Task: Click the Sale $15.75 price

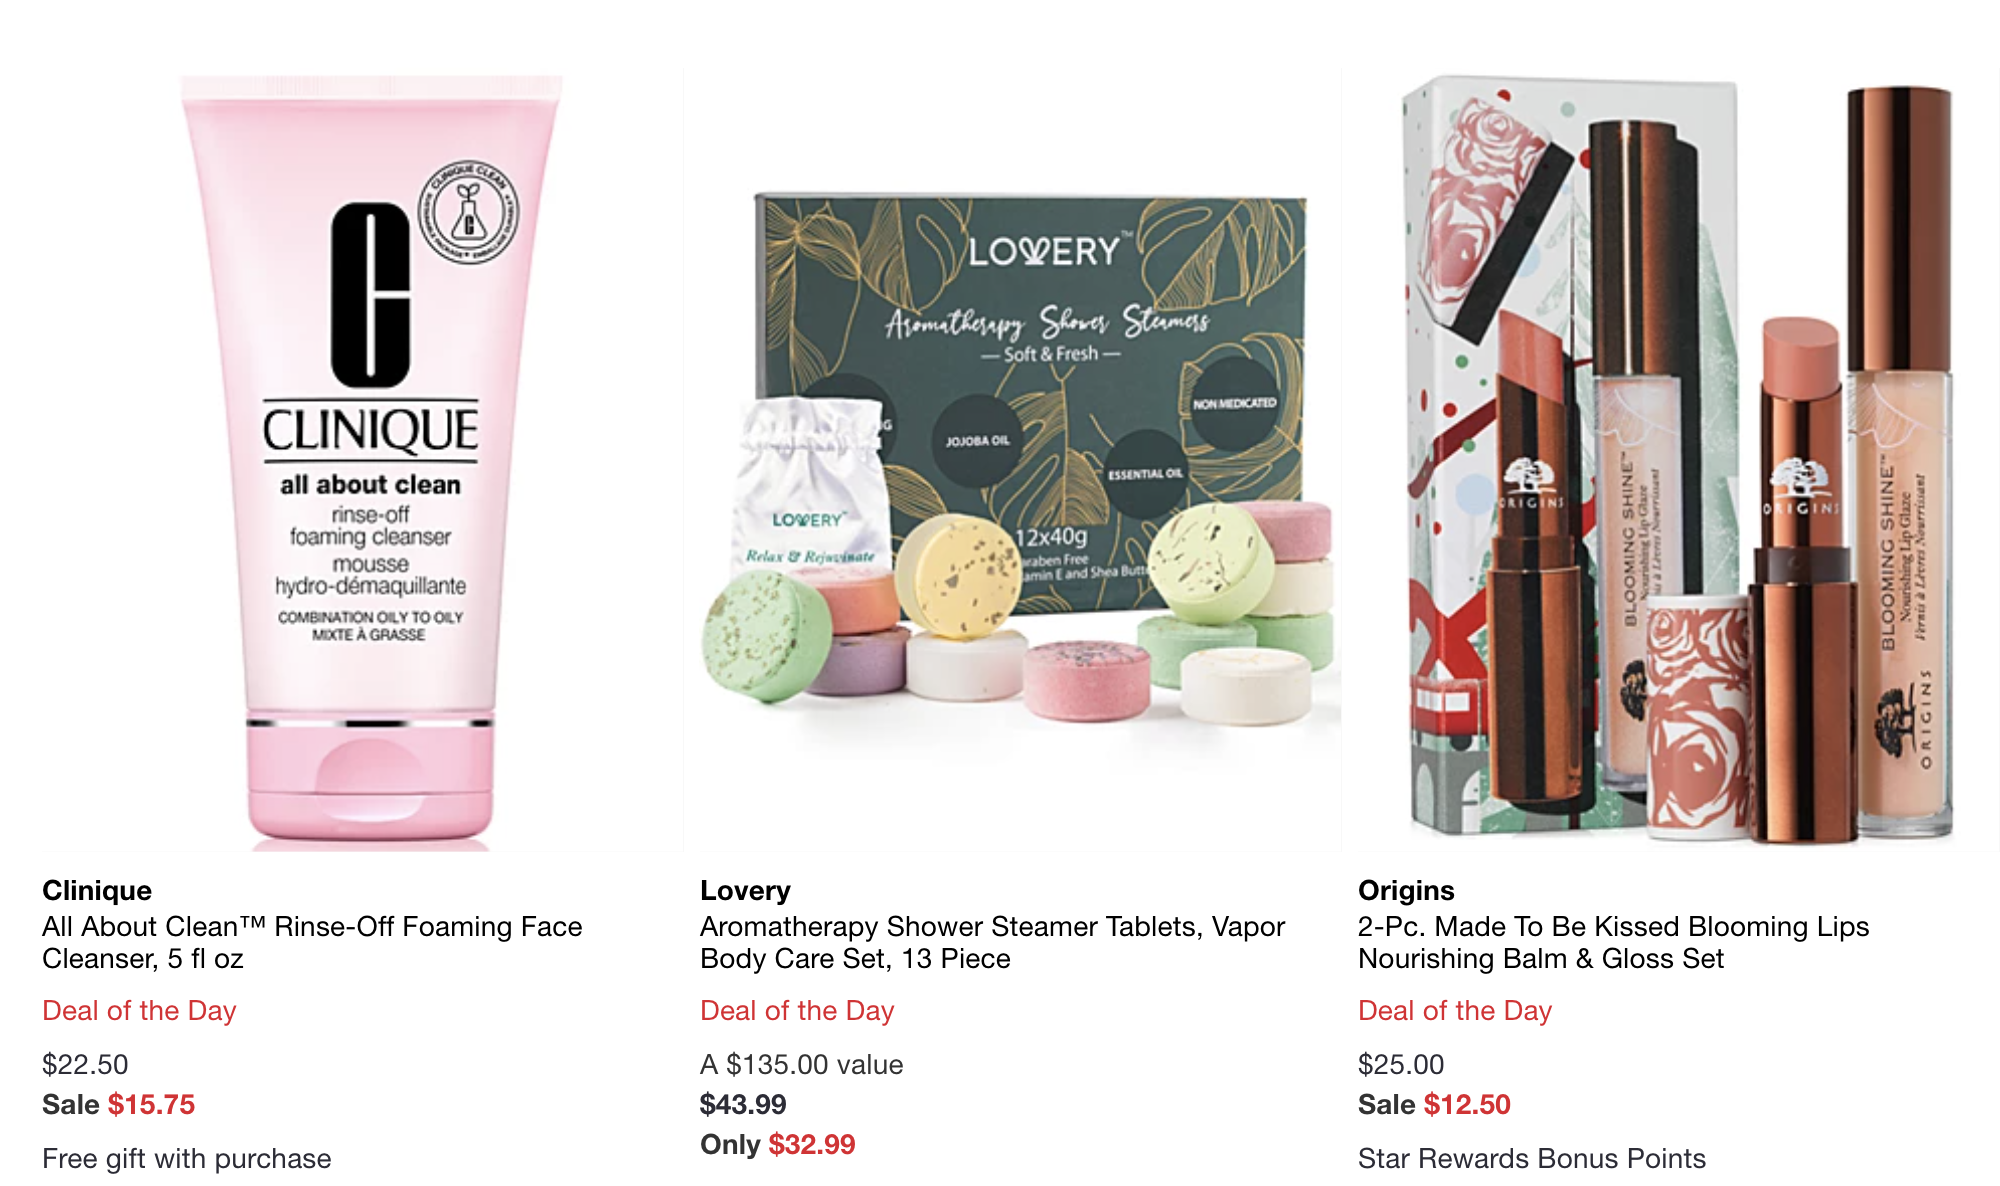Action: [x=118, y=1104]
